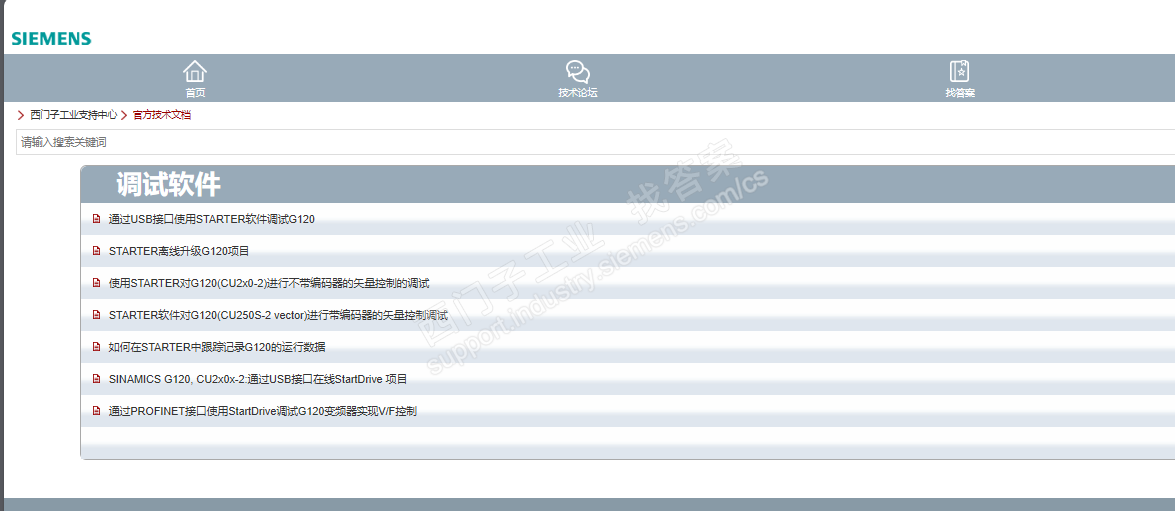1175x511 pixels.
Task: Open 如何在STARTER中跟踪记录G120的运行数据 document
Action: click(217, 348)
